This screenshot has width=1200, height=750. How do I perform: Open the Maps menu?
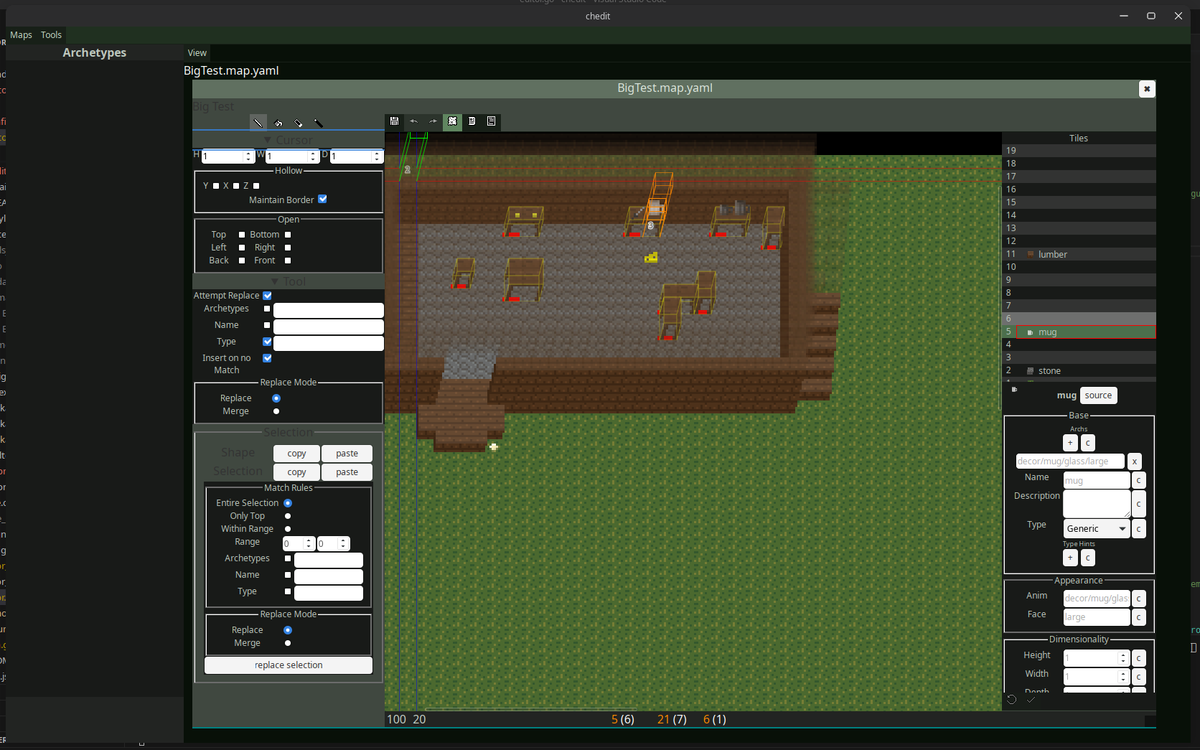20,34
